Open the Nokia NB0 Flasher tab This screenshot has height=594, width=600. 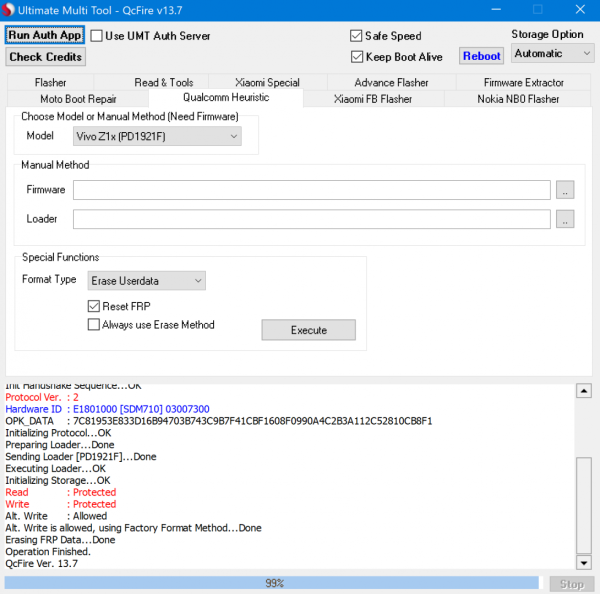[518, 99]
